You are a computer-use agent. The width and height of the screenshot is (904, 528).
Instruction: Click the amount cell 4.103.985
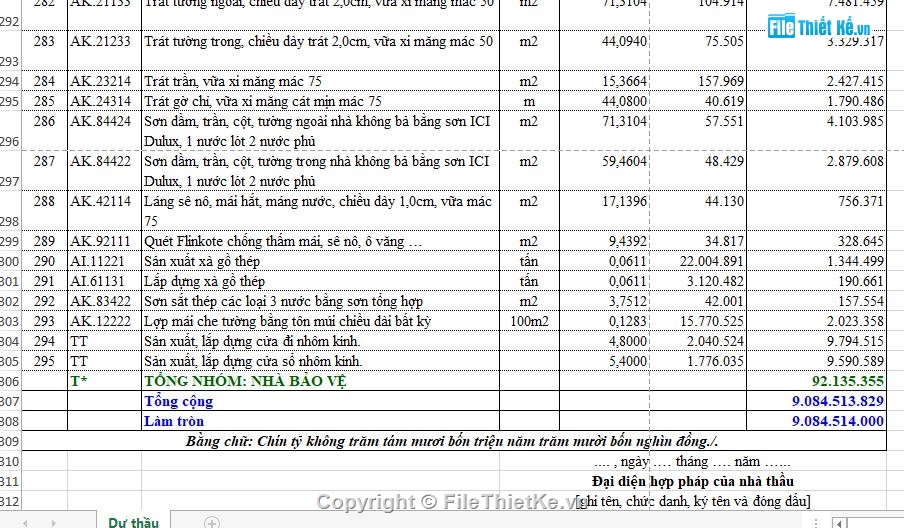point(816,131)
